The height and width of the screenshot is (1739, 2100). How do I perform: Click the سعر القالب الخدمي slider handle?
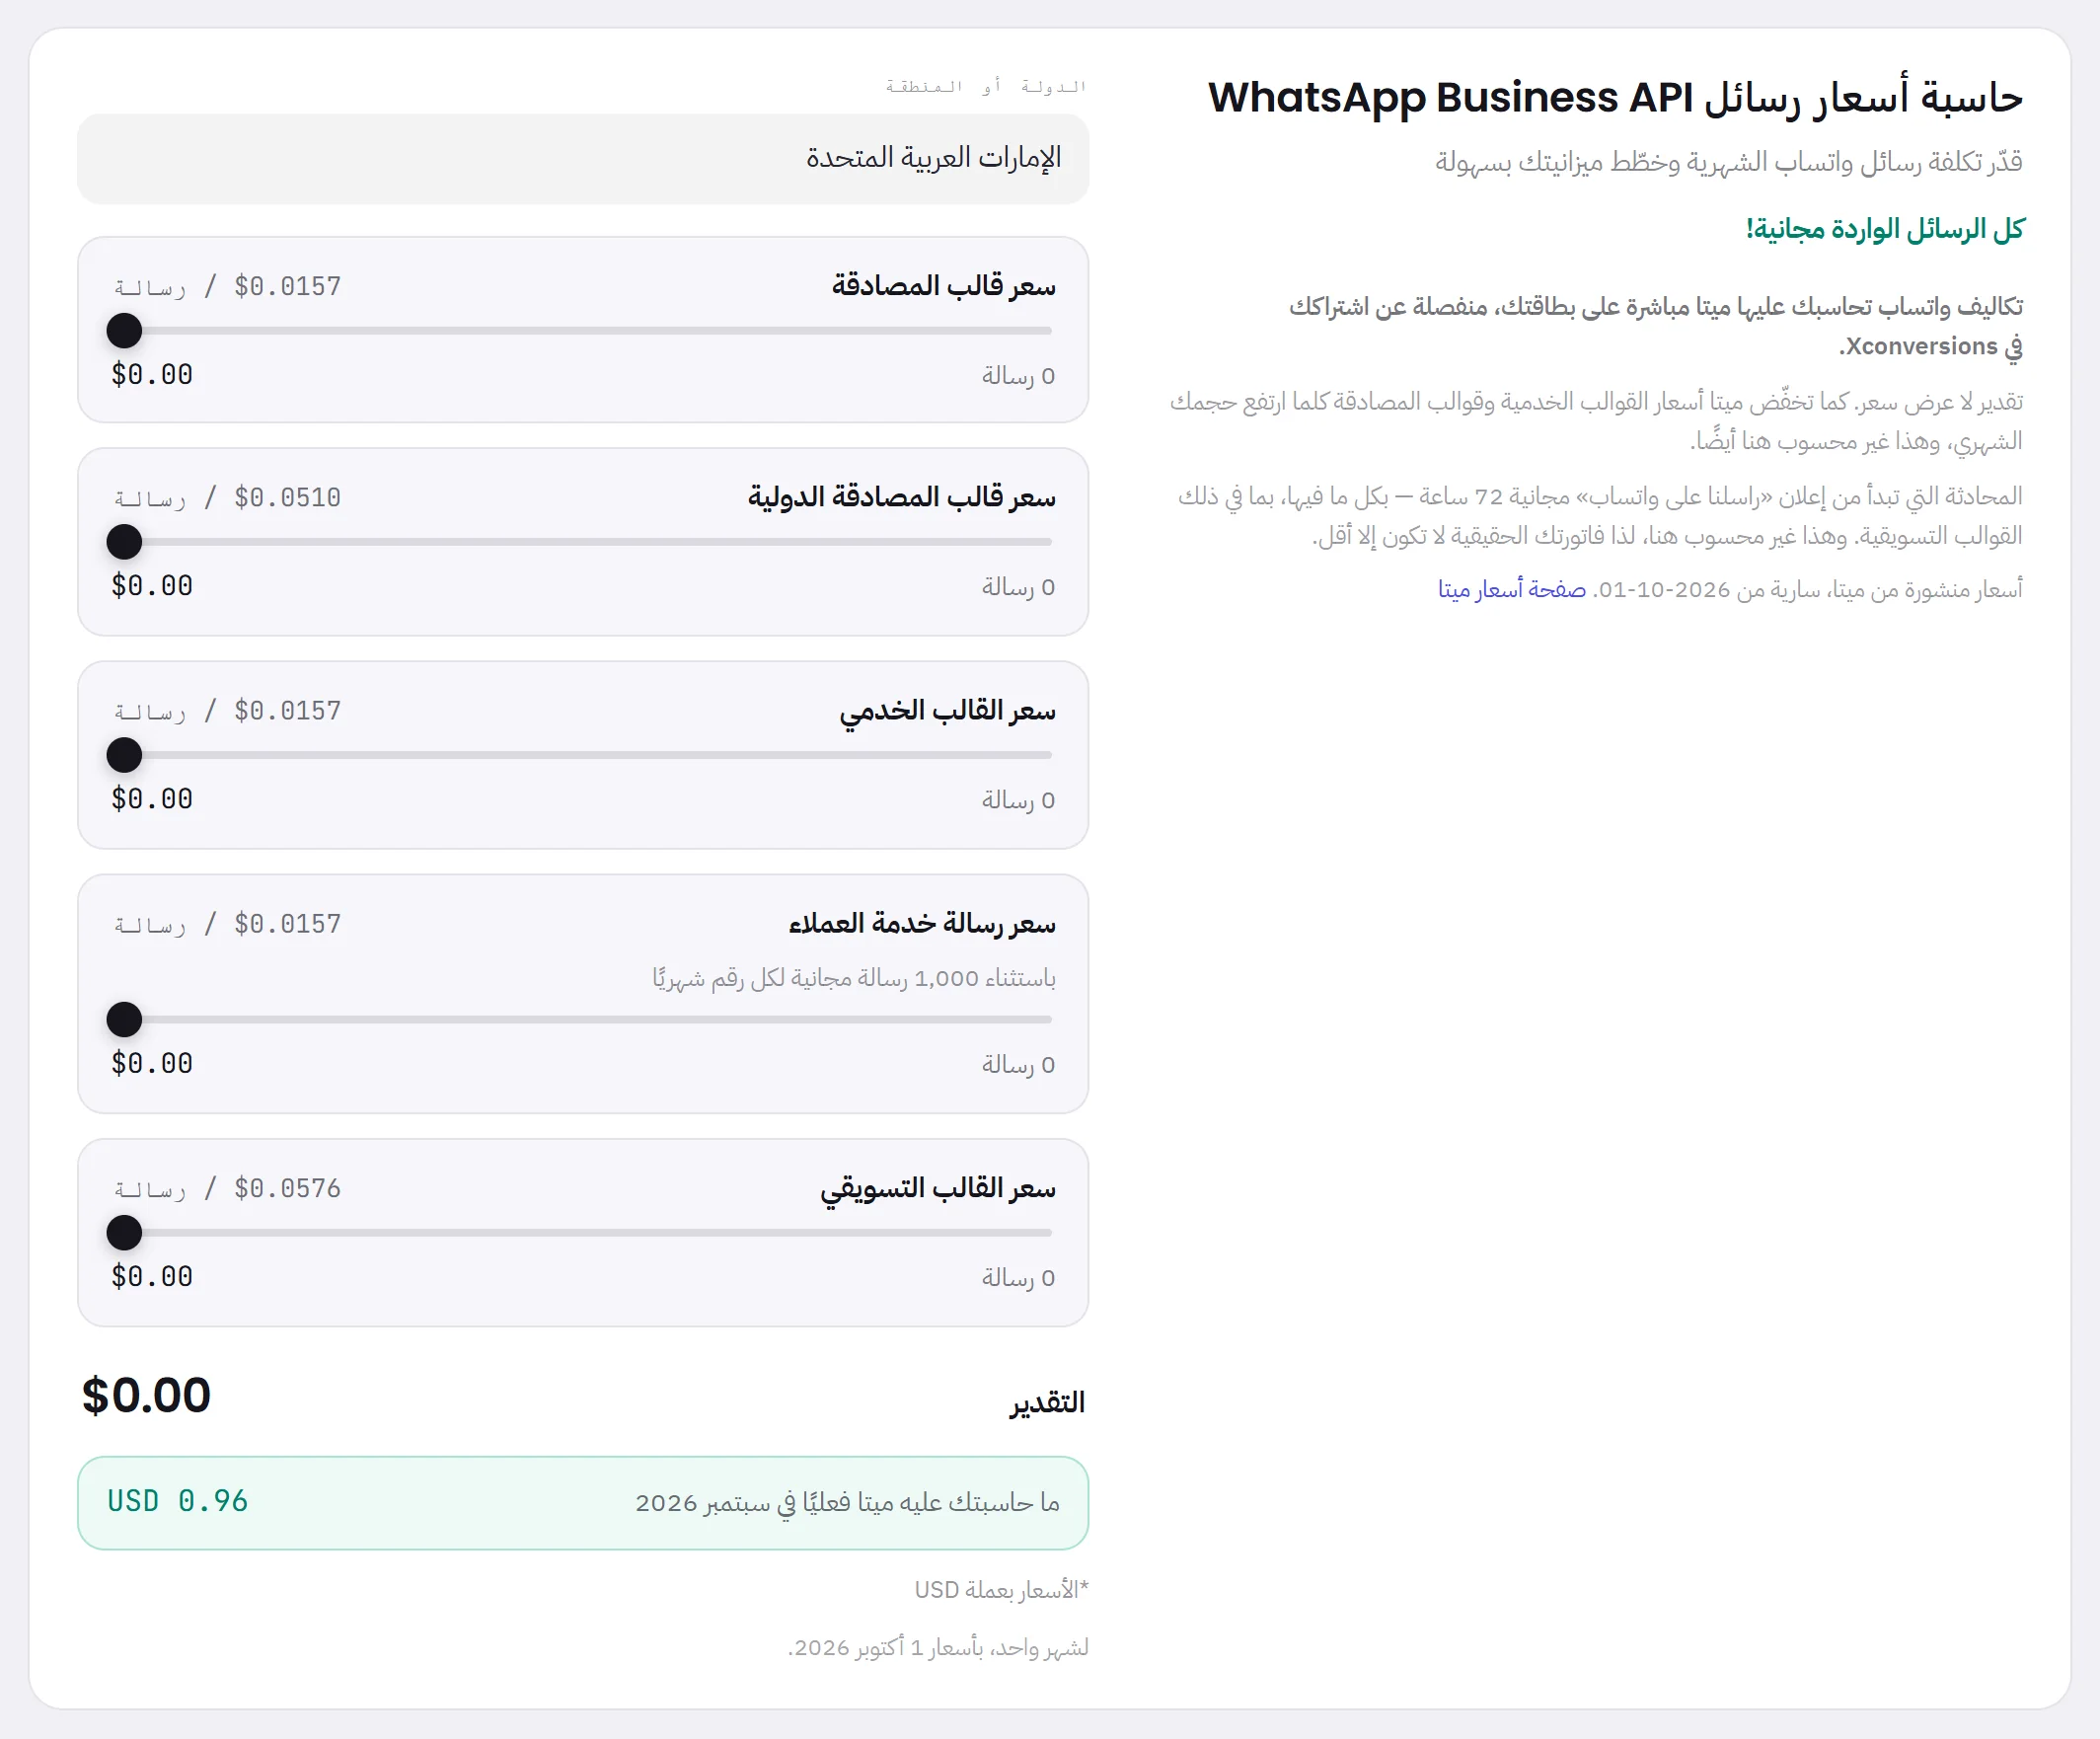tap(124, 755)
